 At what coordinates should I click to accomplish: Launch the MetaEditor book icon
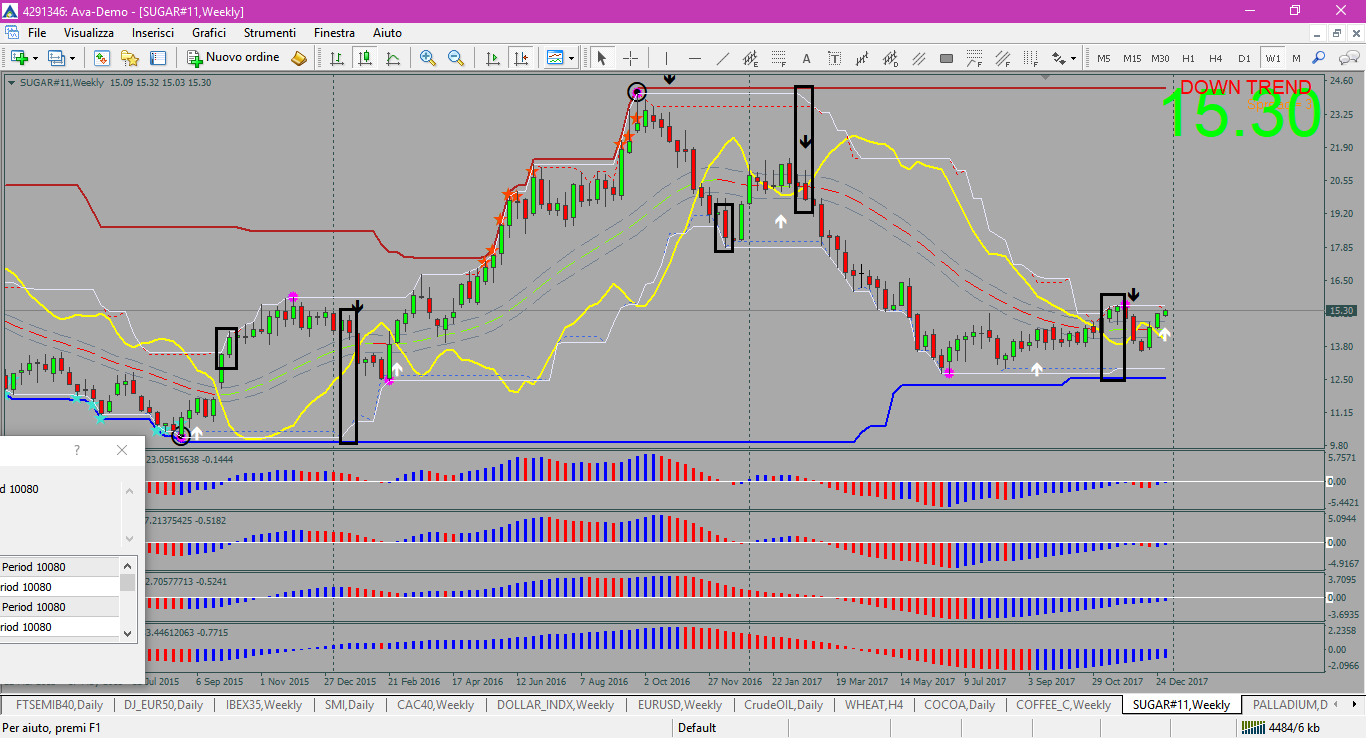click(x=299, y=58)
